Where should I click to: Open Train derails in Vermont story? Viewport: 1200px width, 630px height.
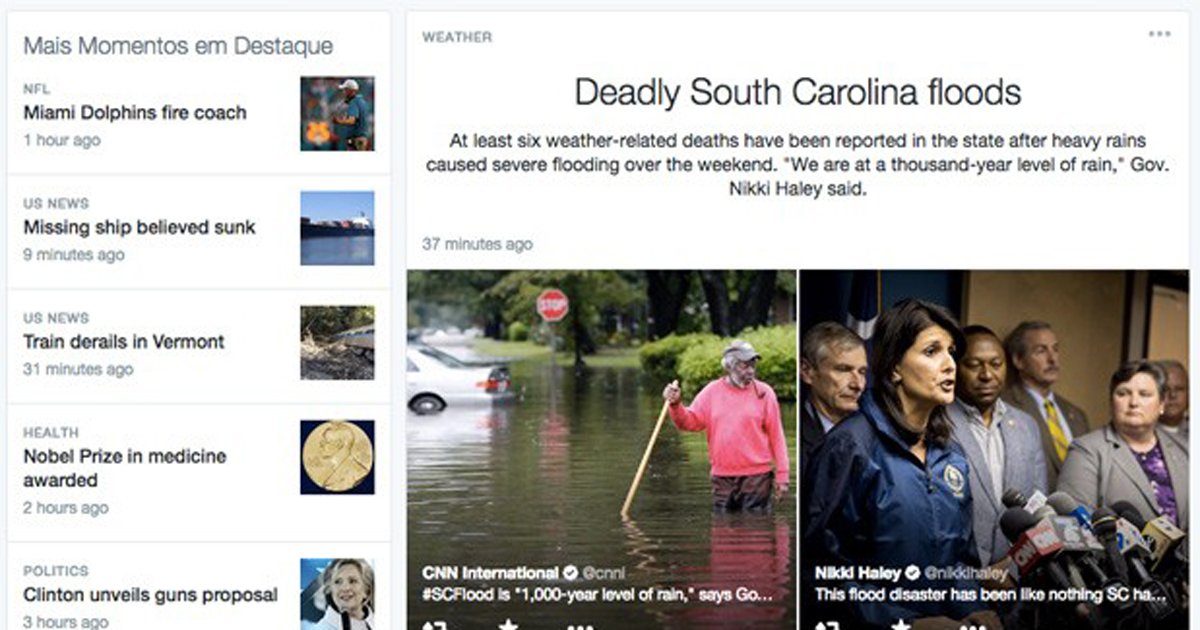coord(124,341)
